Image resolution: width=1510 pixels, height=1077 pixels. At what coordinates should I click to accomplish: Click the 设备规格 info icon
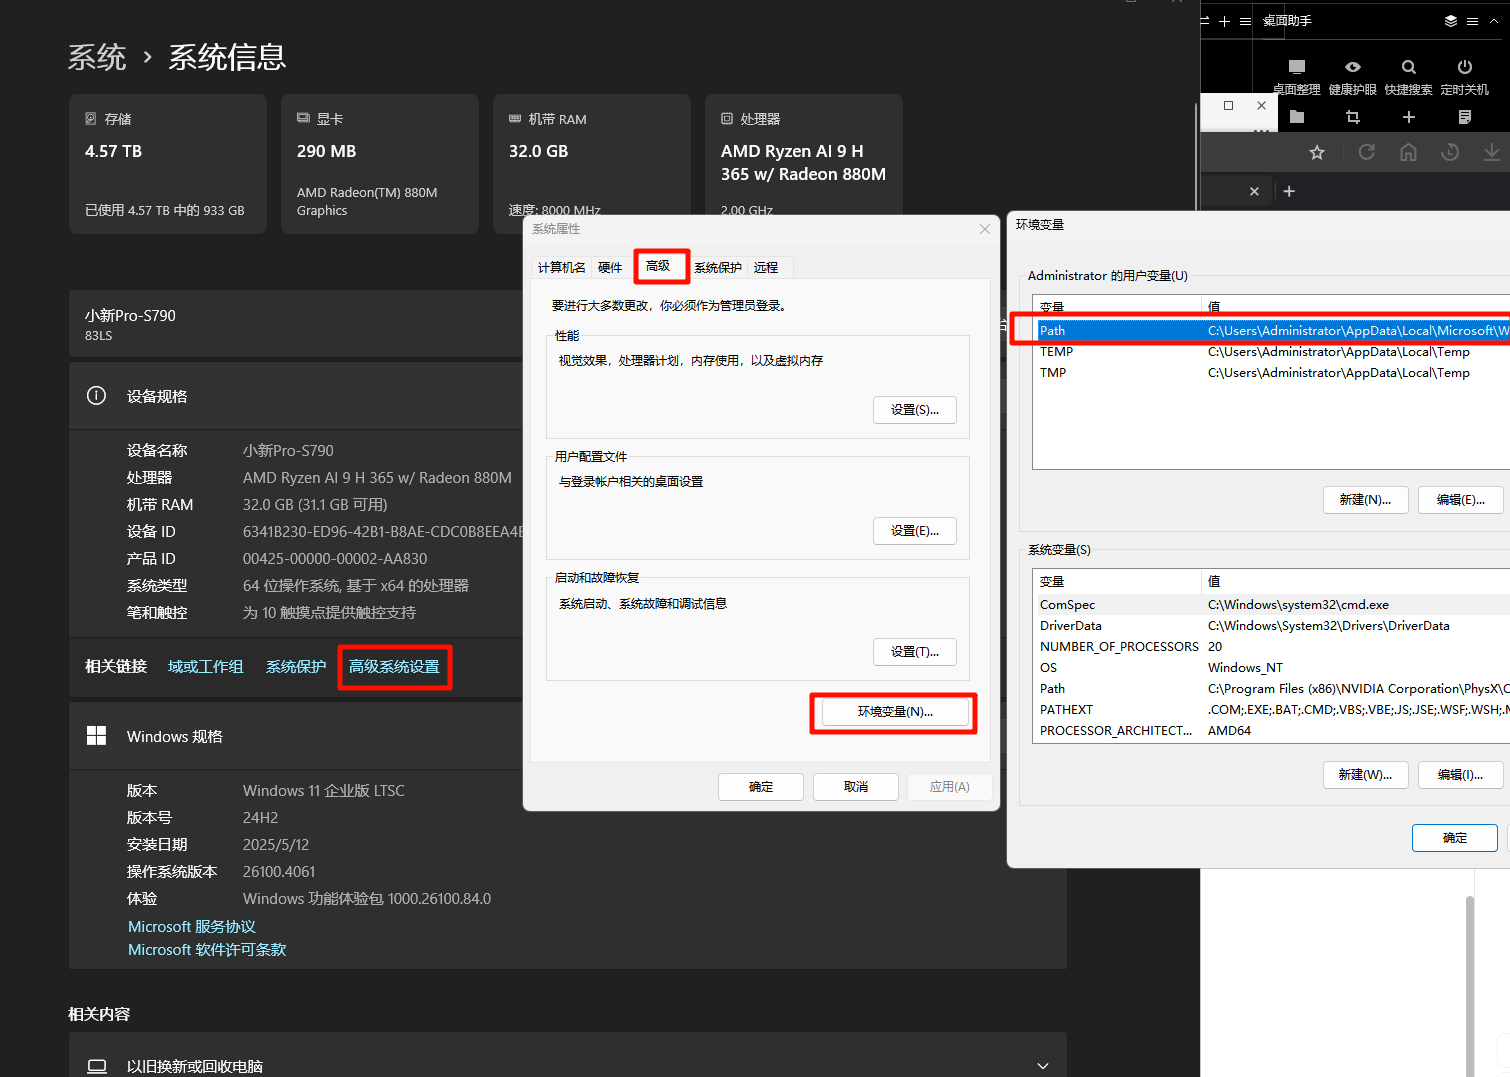[x=96, y=396]
